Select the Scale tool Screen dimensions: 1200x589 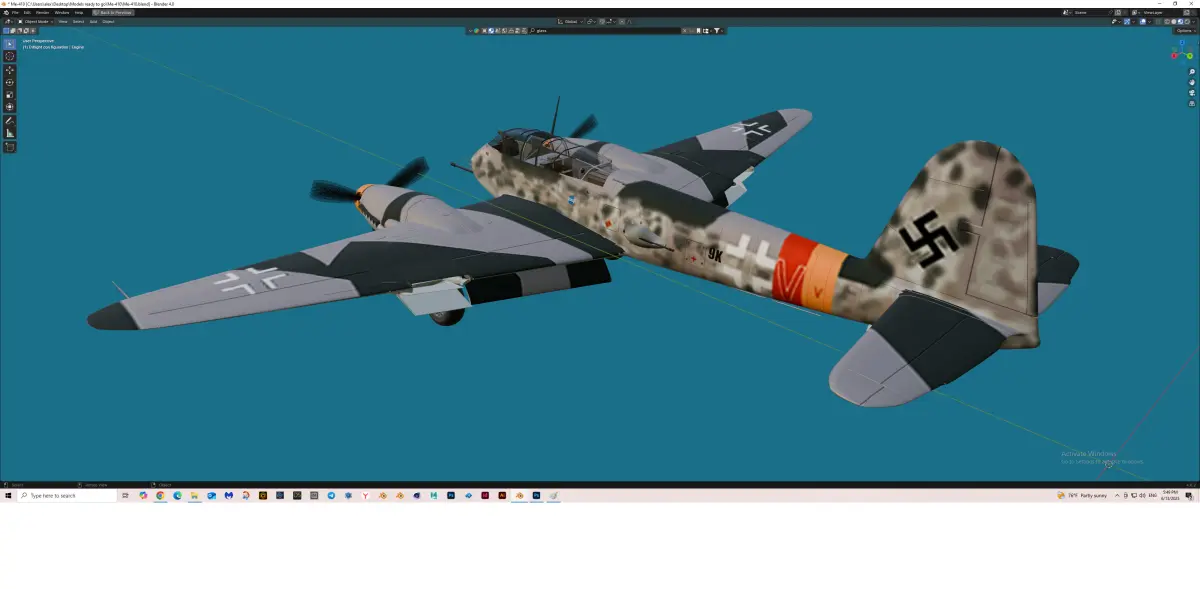10,94
